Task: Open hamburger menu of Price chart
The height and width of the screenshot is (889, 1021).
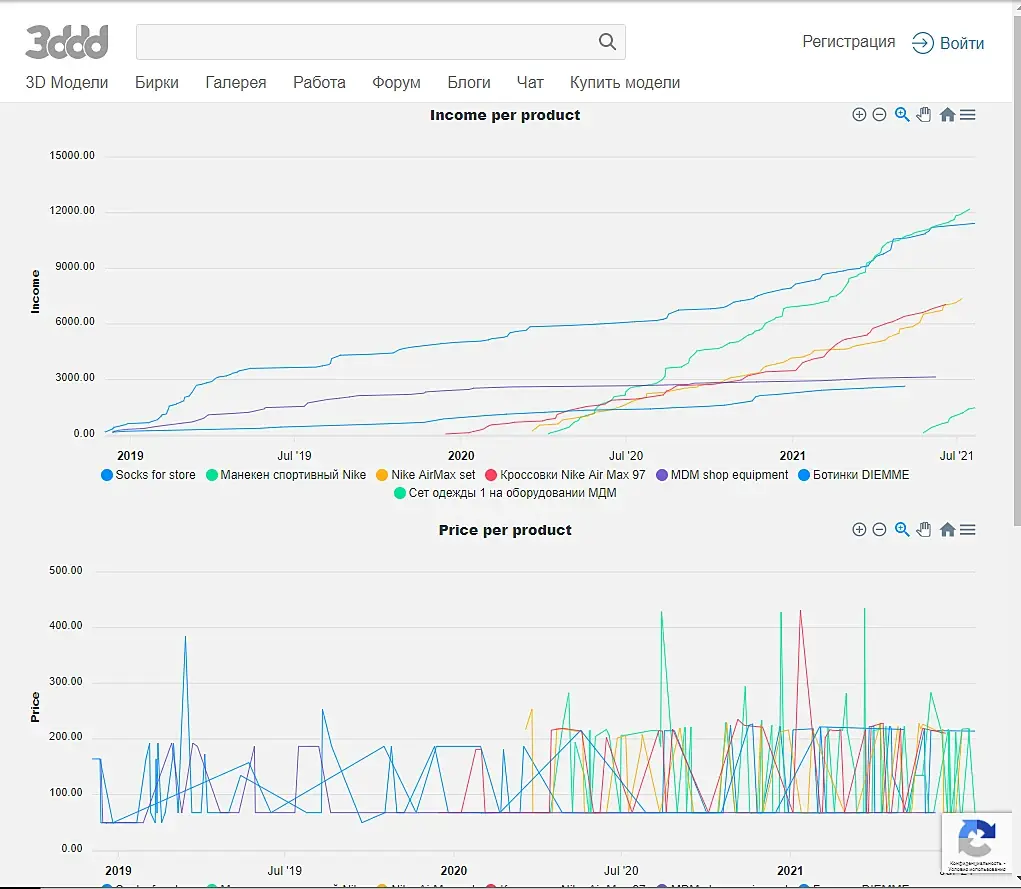Action: pyautogui.click(x=968, y=529)
